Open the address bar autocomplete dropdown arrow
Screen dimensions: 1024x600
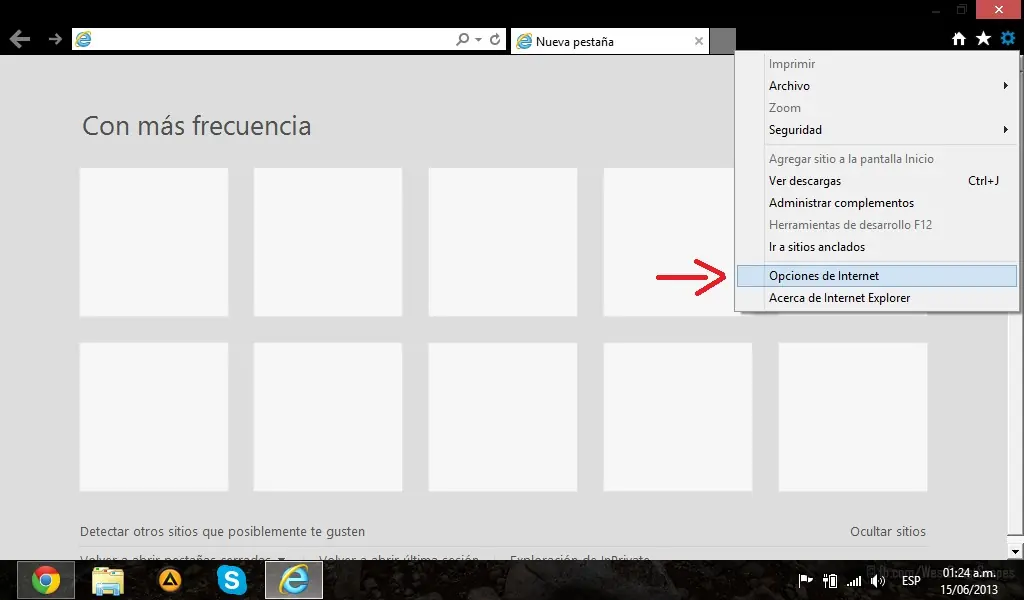[x=479, y=40]
